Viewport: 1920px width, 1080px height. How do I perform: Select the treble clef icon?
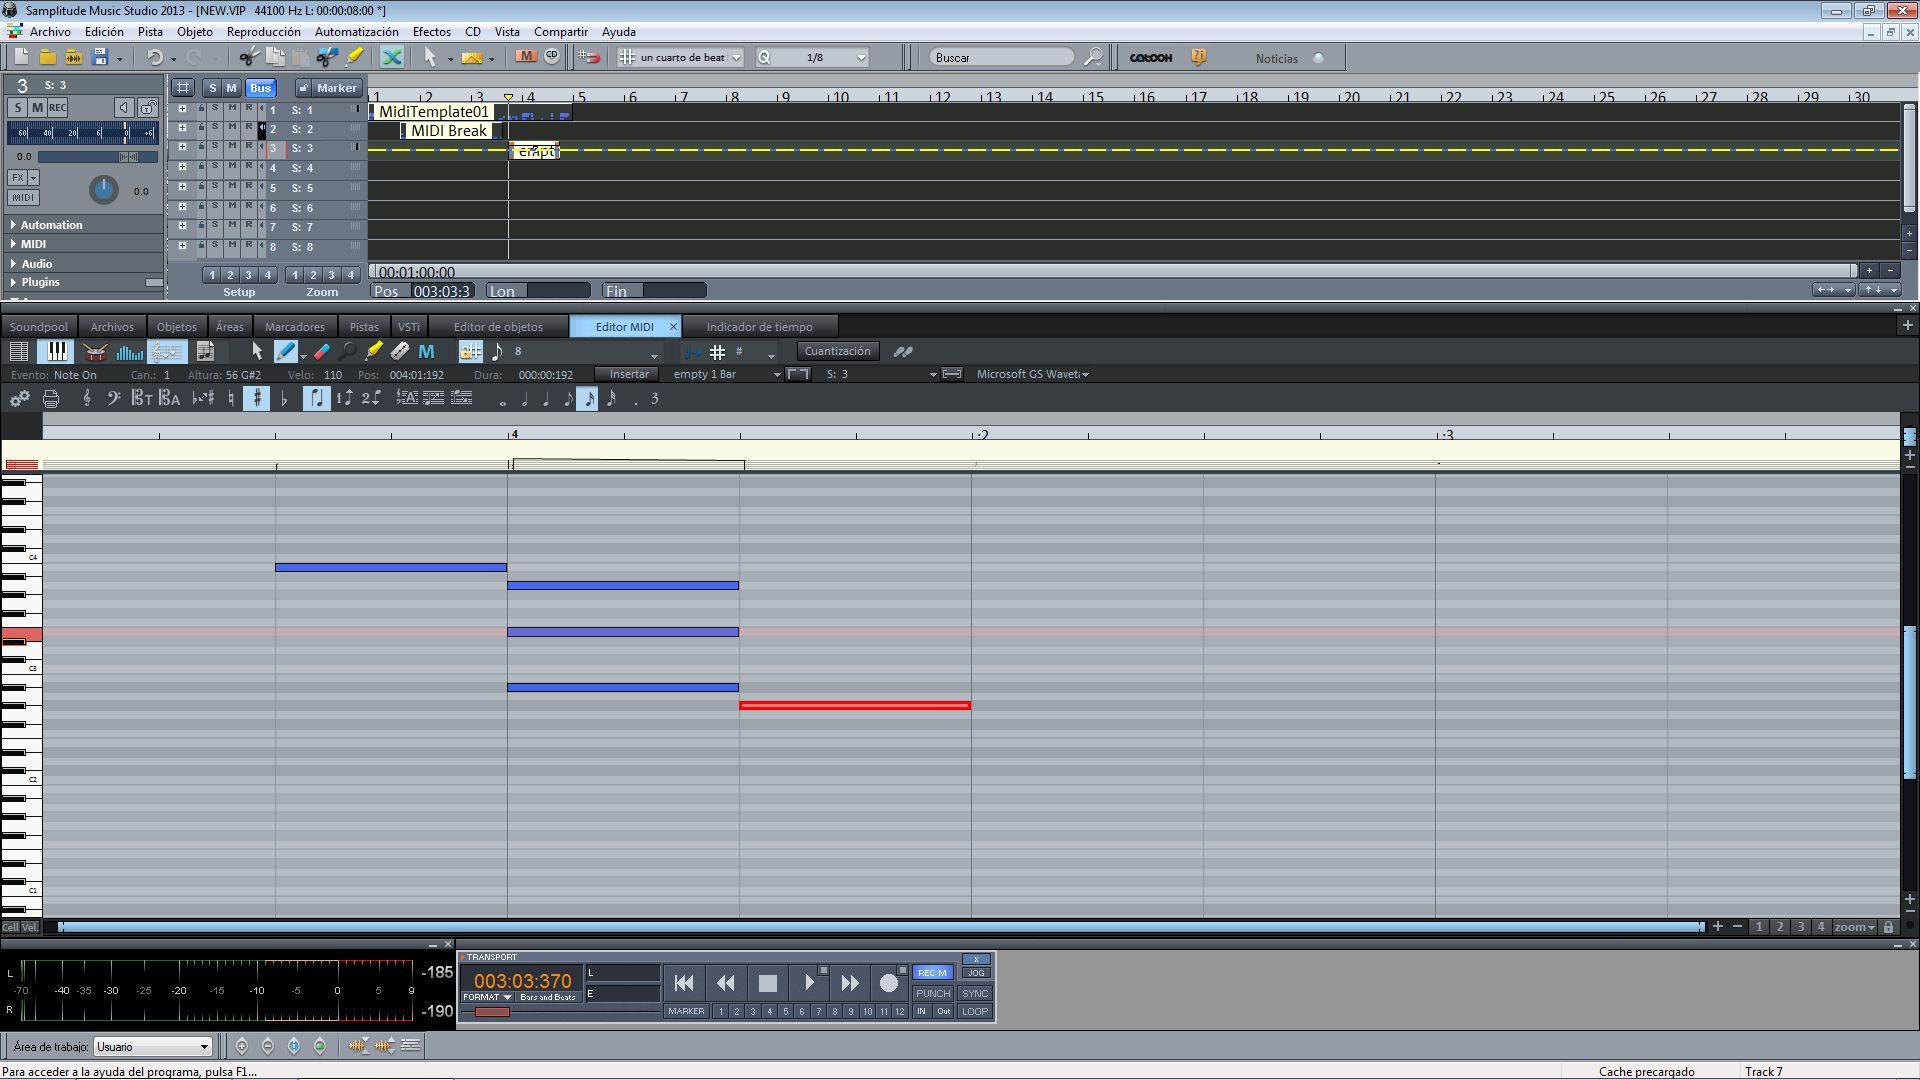[x=87, y=399]
